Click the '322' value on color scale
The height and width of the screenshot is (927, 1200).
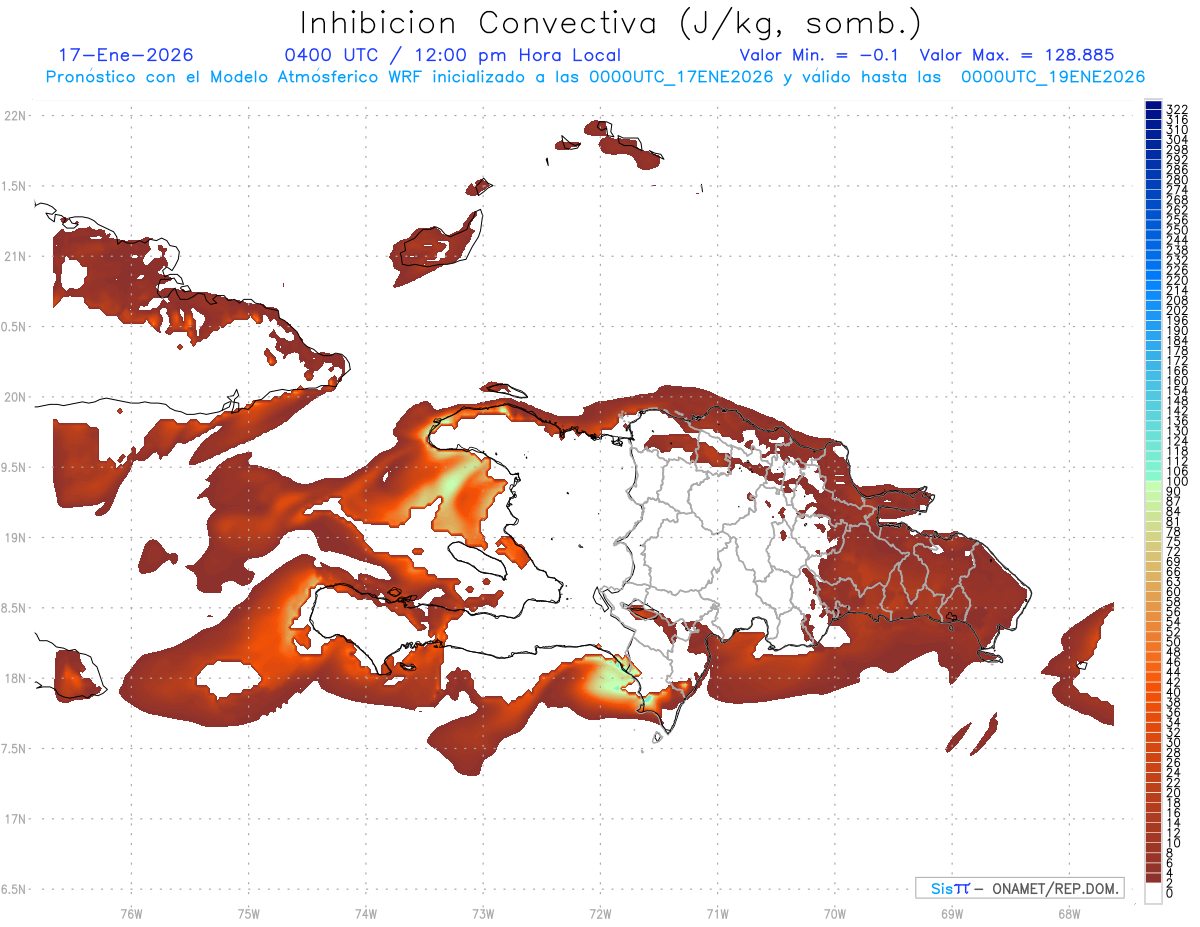coord(1176,109)
